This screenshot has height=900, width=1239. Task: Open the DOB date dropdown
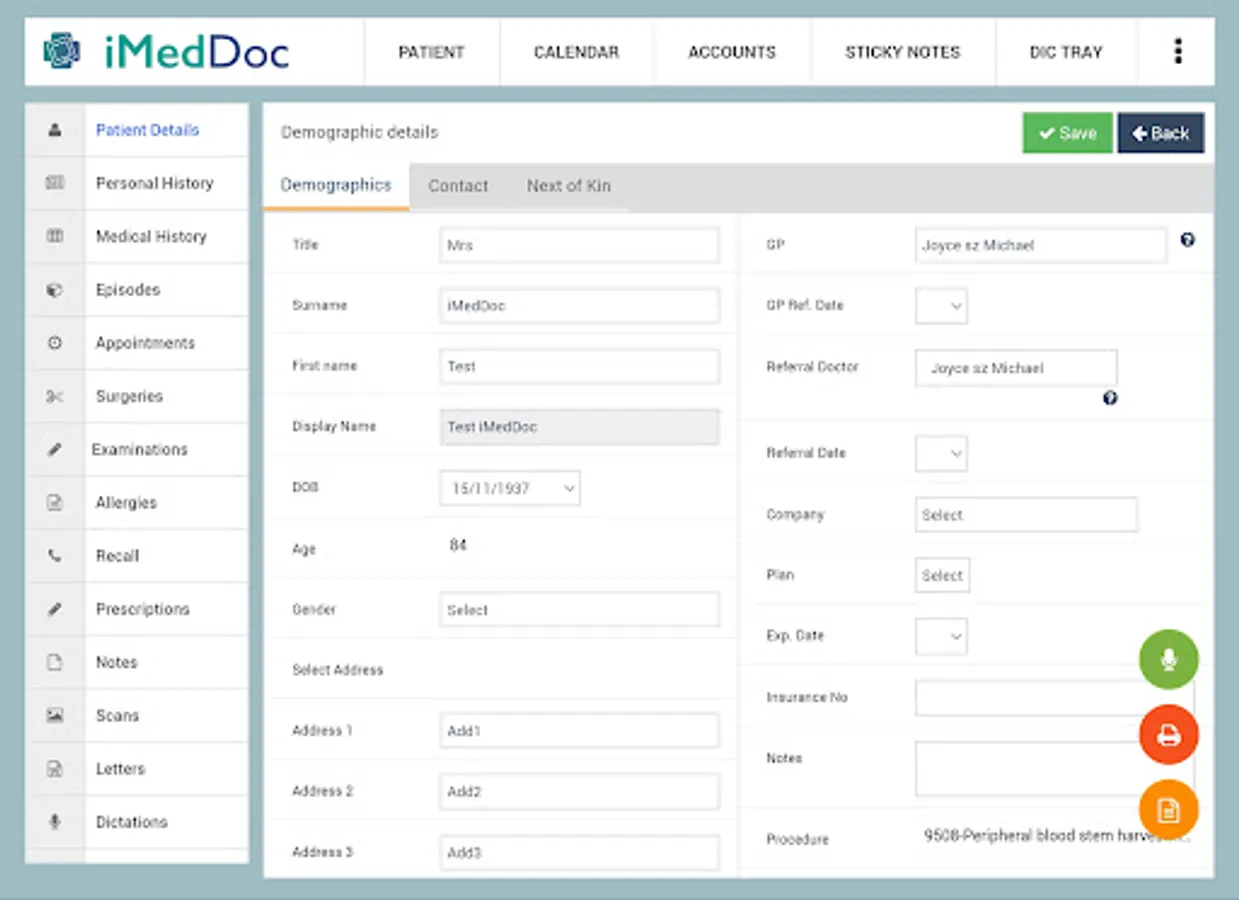tap(510, 488)
